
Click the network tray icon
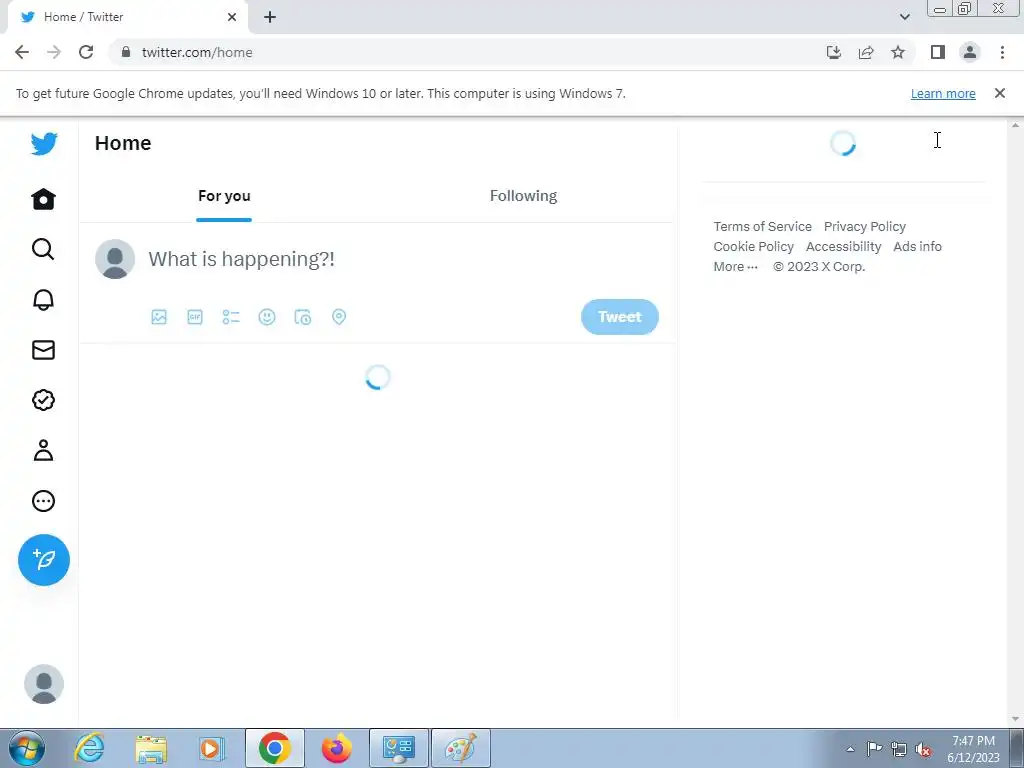tap(899, 749)
